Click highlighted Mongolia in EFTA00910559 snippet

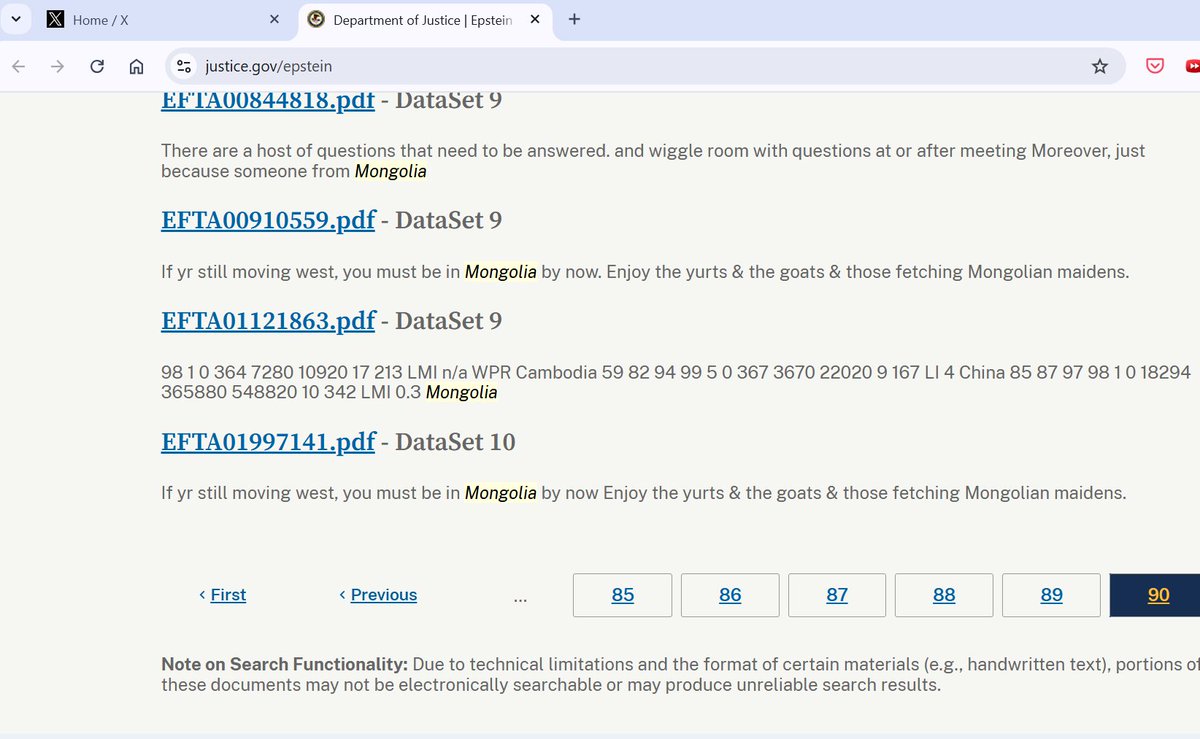tap(501, 271)
